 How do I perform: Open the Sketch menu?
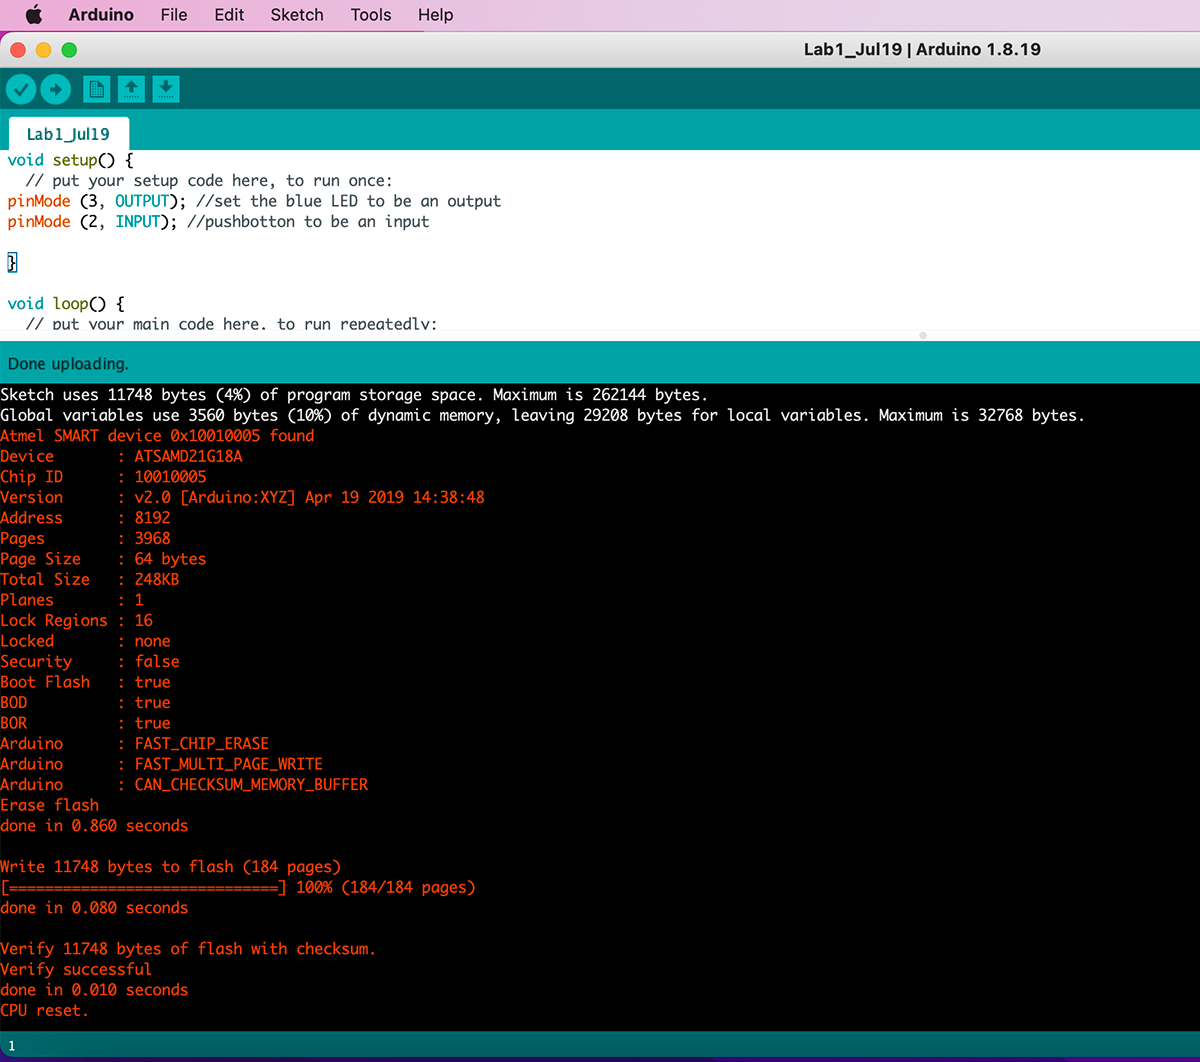click(x=297, y=15)
